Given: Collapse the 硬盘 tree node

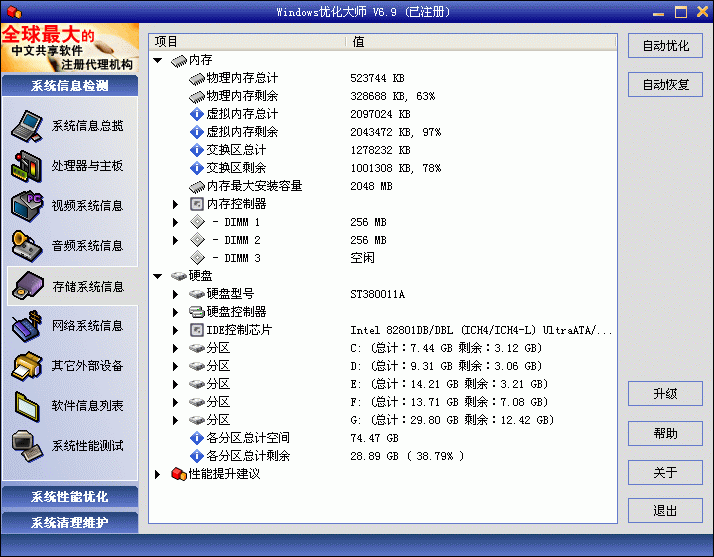Looking at the screenshot, I should (158, 276).
